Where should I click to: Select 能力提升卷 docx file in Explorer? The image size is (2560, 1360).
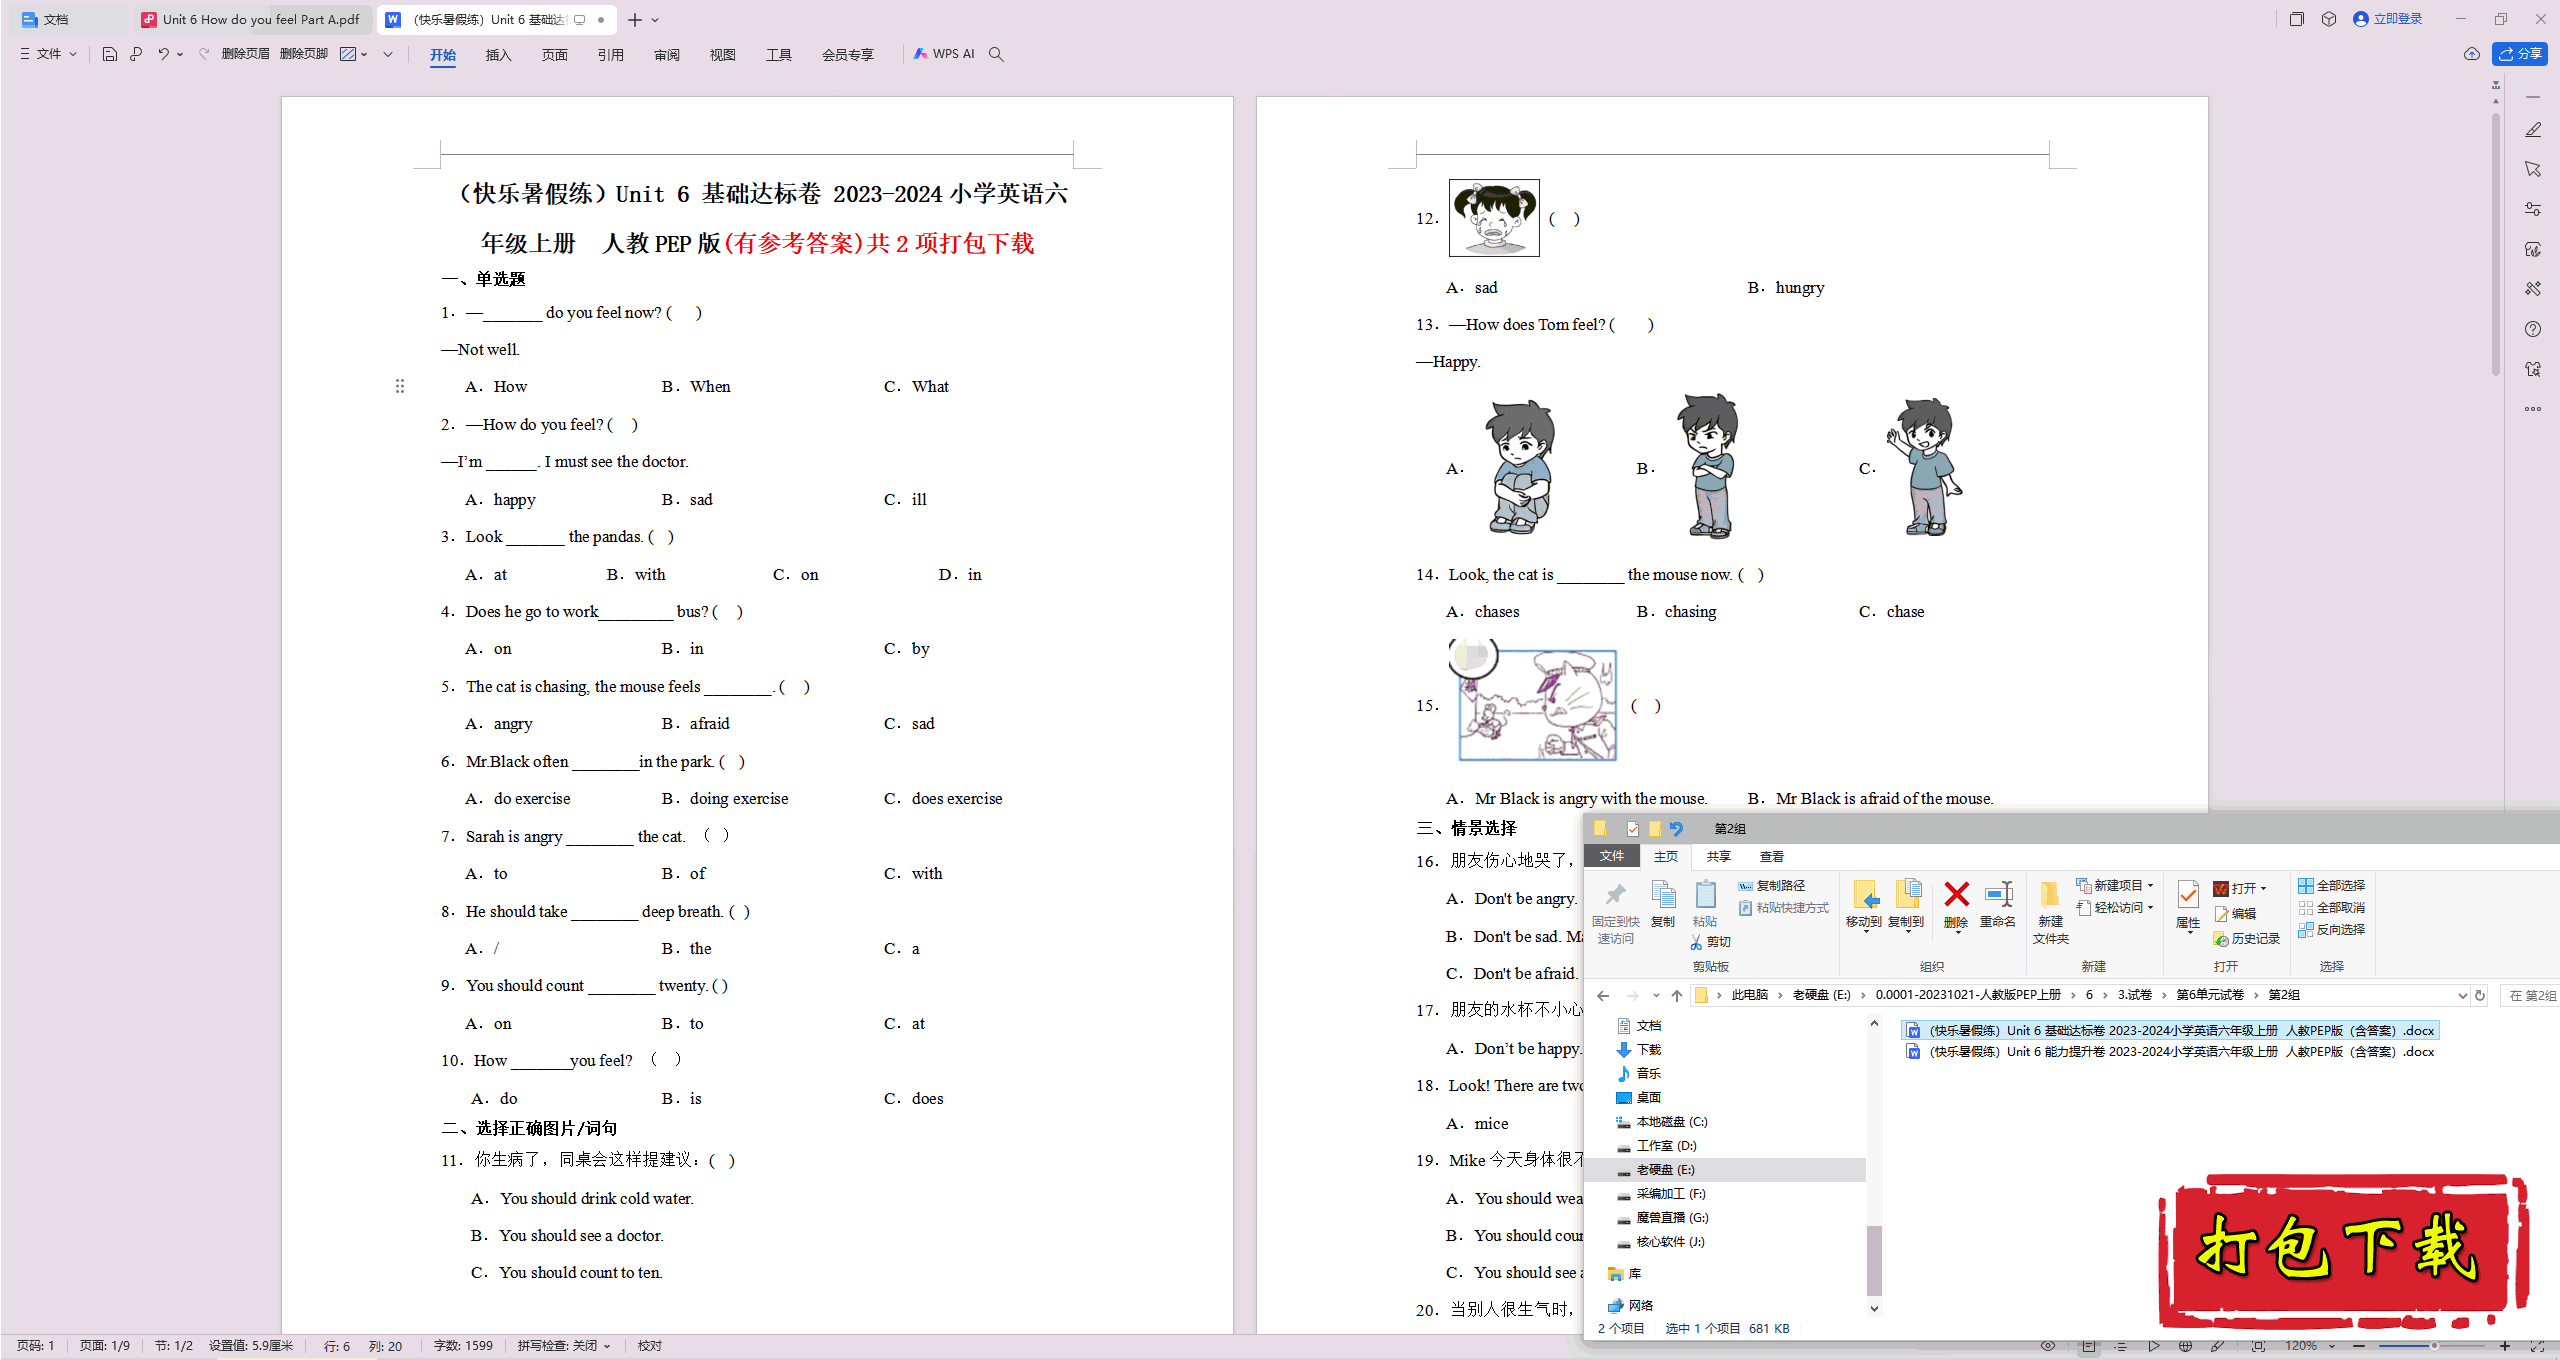tap(2170, 1052)
